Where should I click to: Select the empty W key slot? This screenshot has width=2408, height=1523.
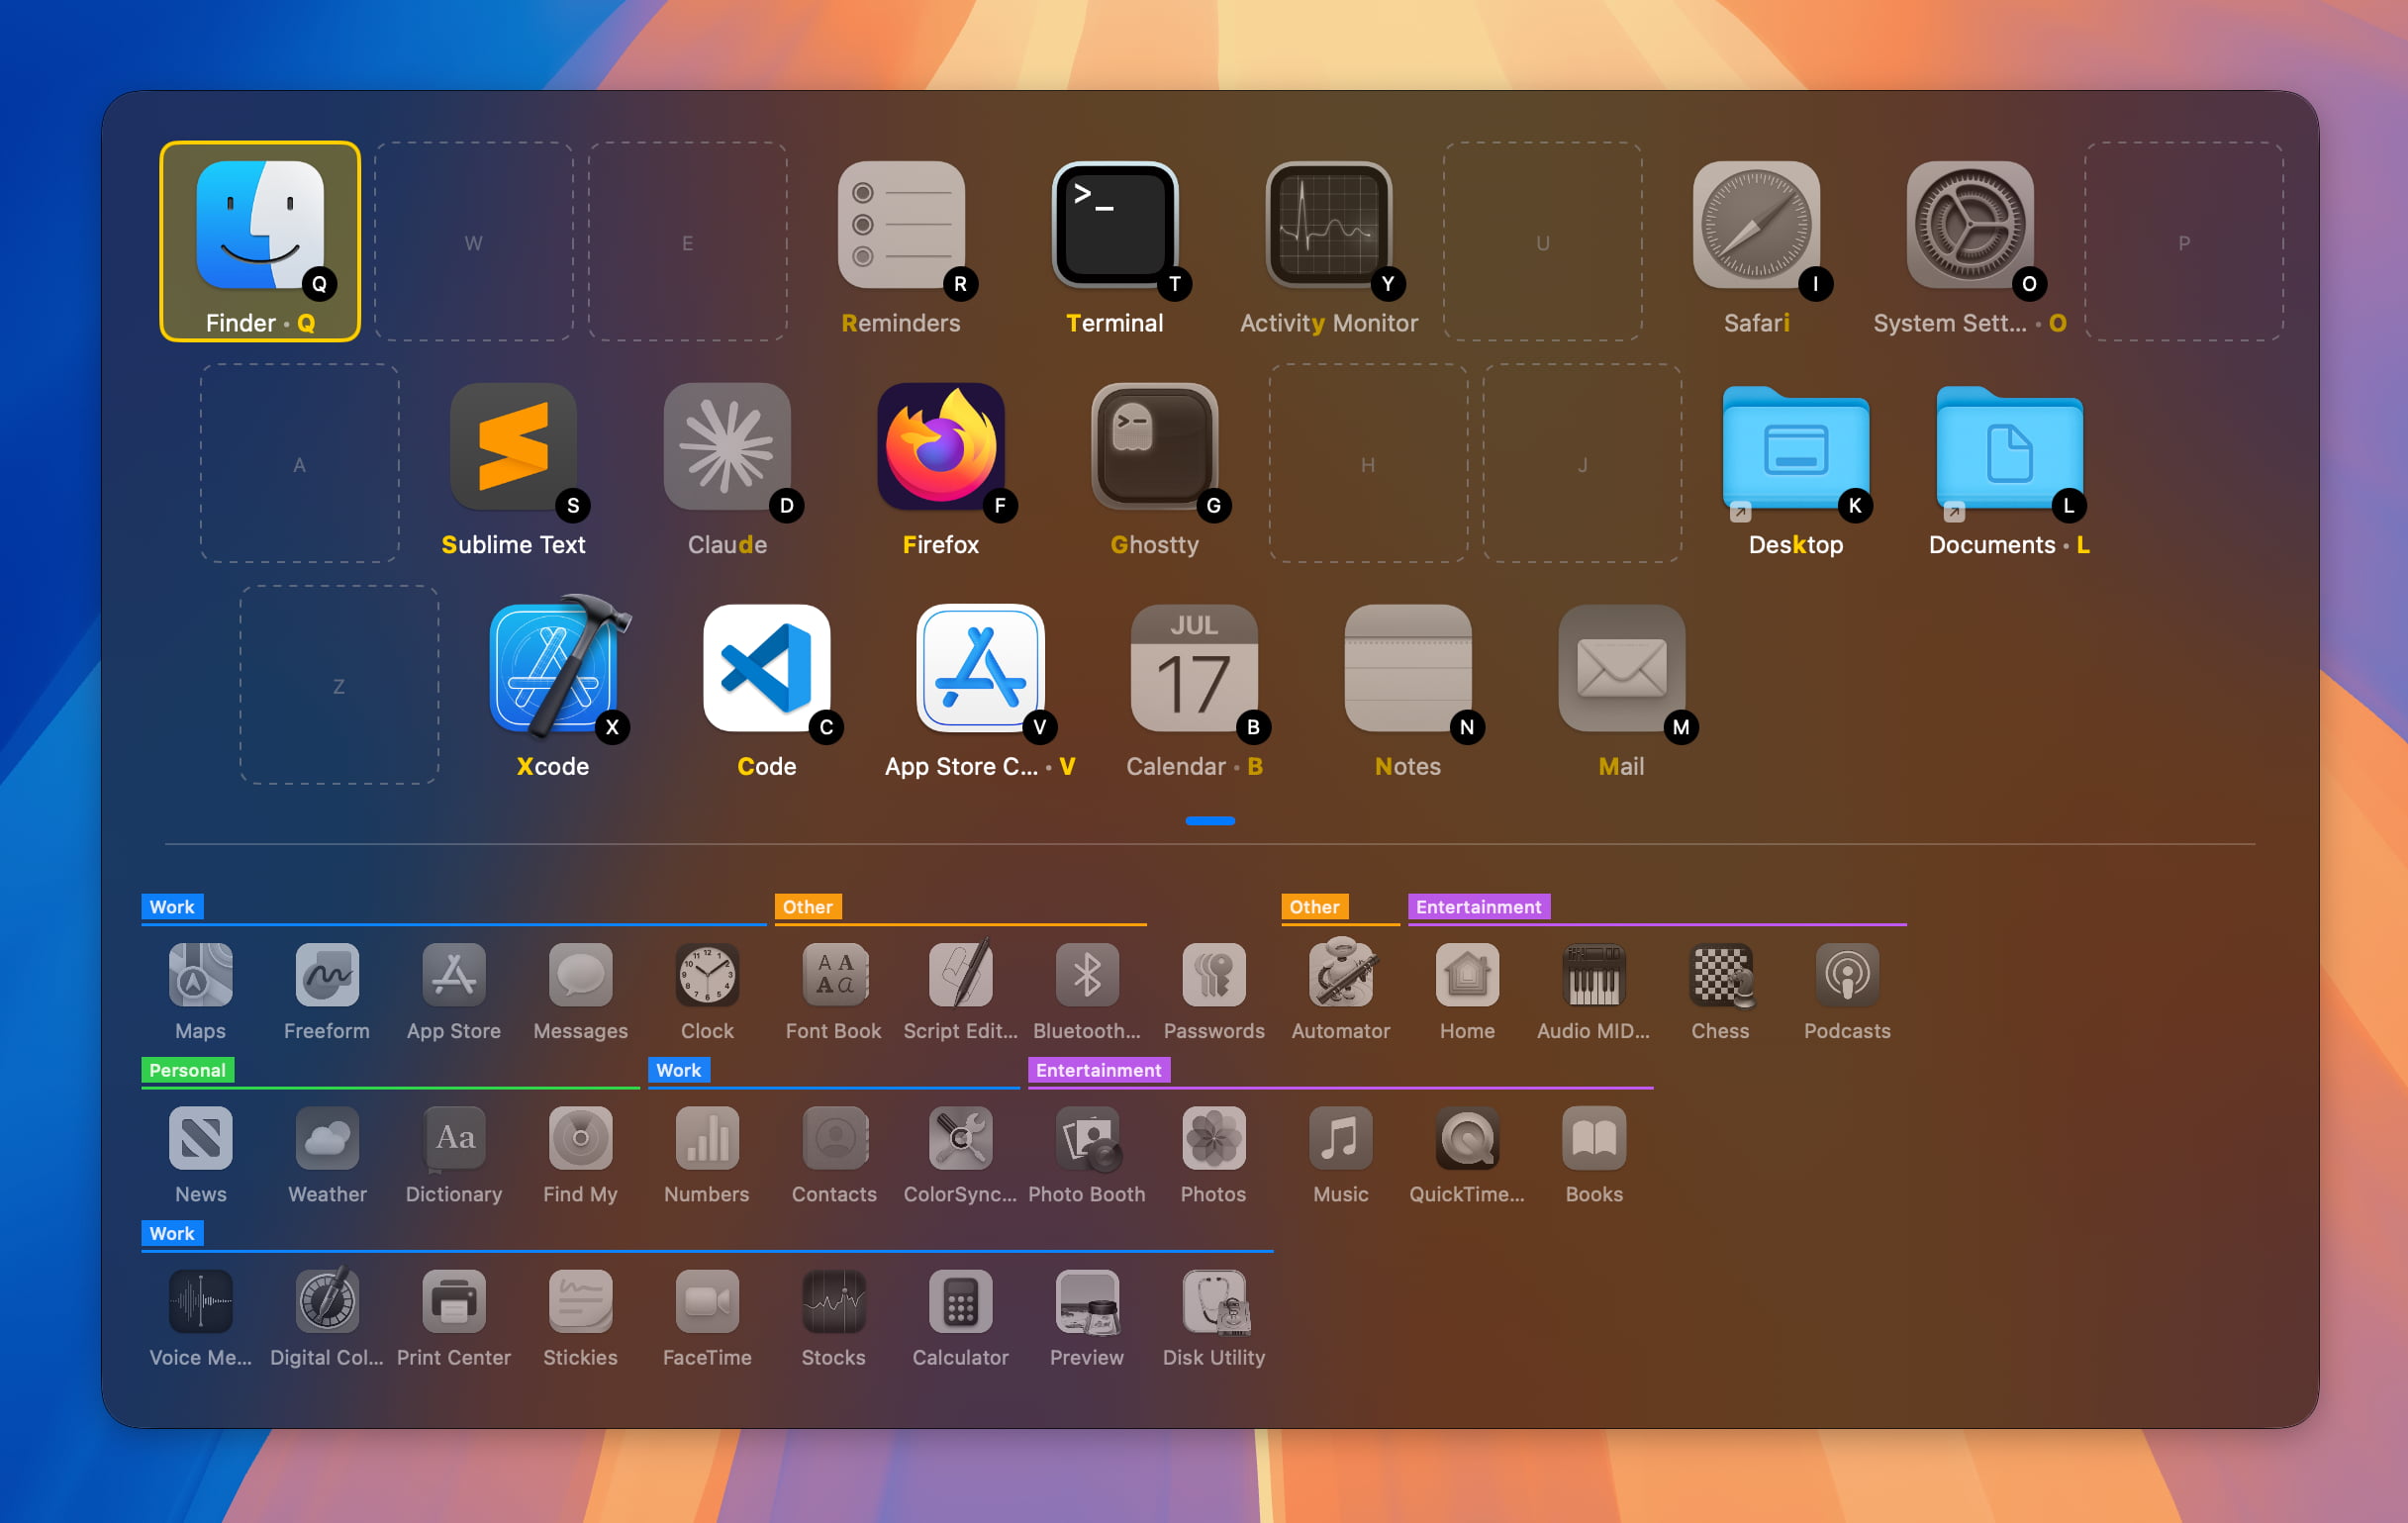pos(474,241)
